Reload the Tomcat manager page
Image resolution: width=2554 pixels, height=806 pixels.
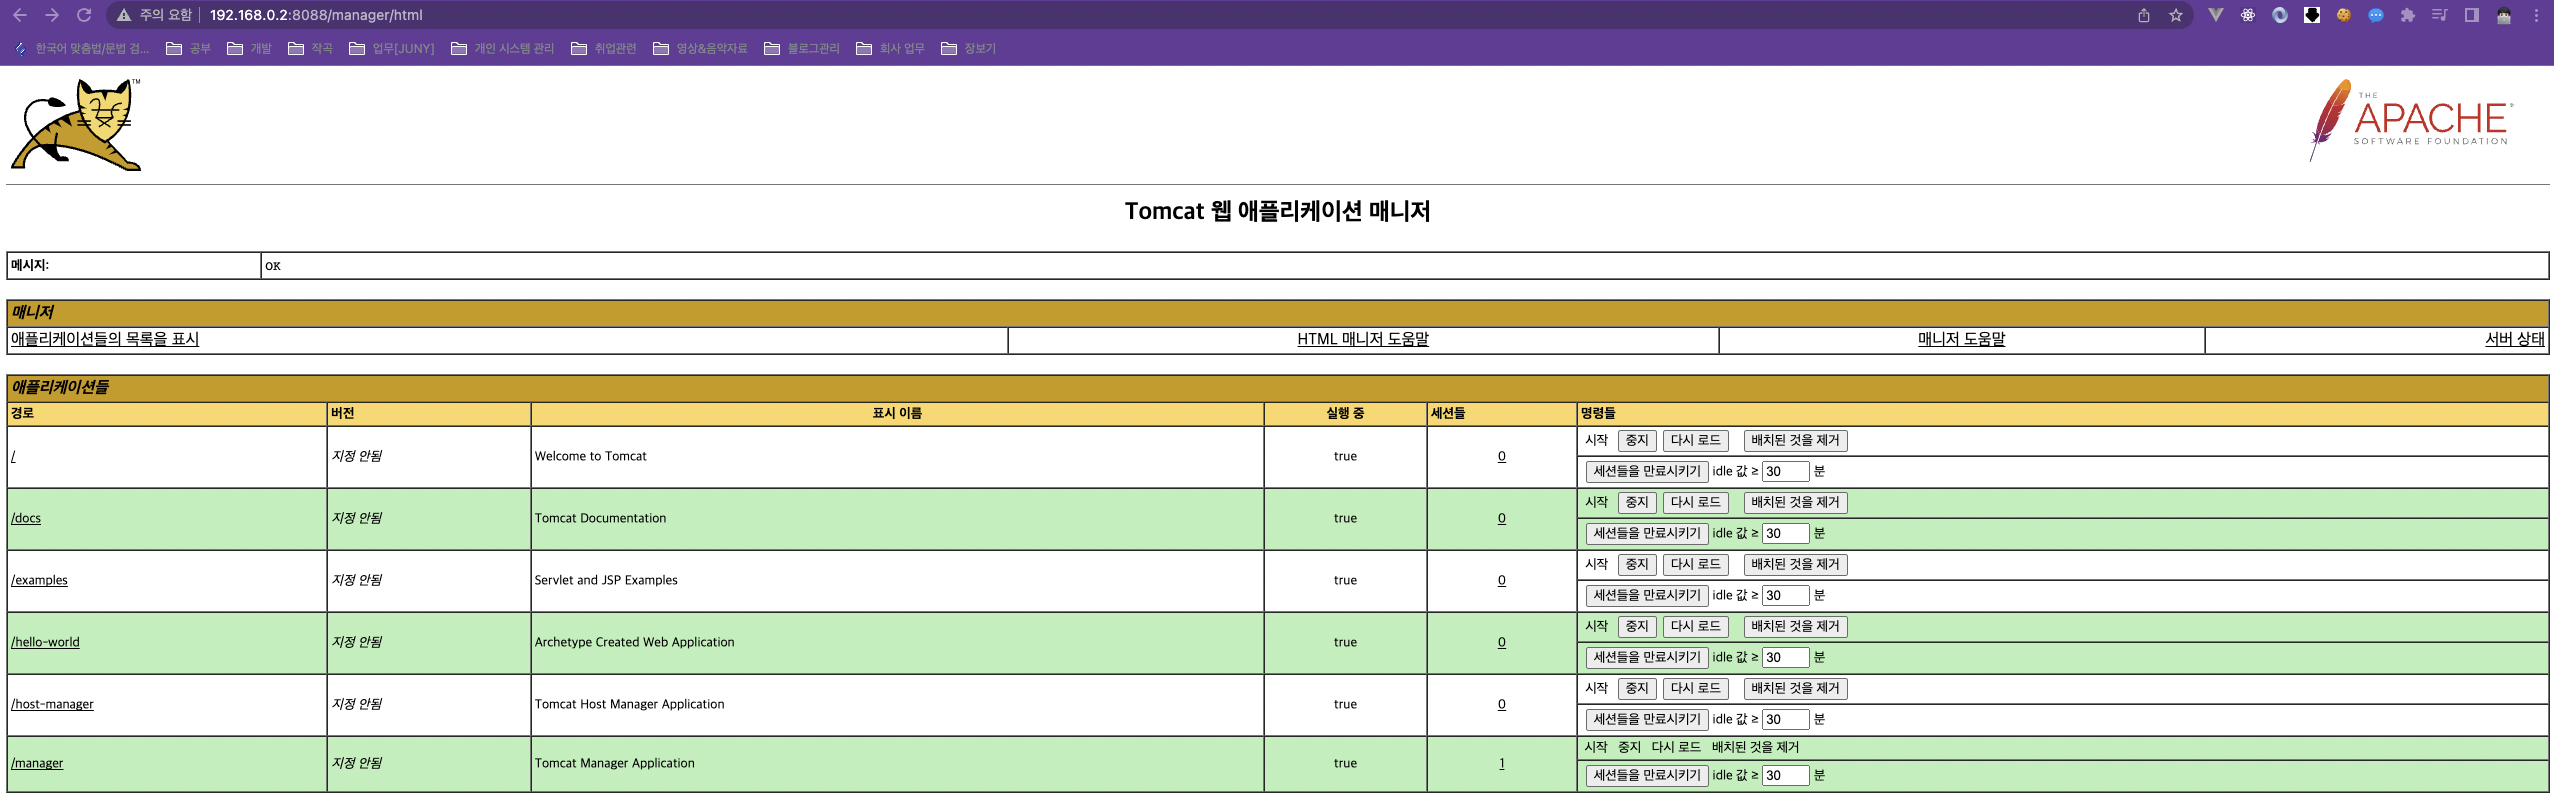point(84,15)
